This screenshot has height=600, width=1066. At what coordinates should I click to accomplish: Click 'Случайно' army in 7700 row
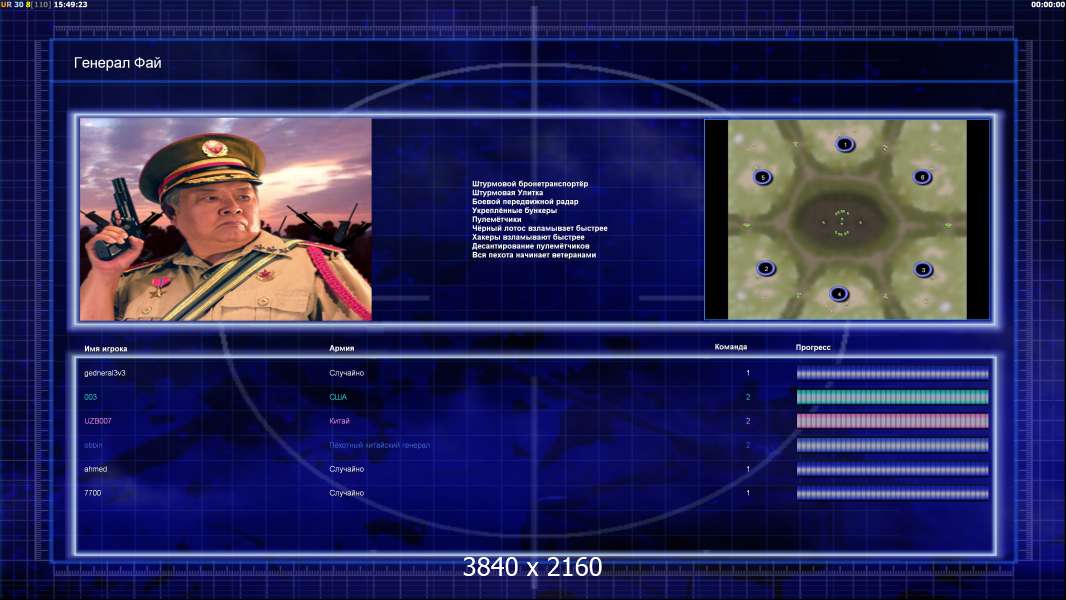pyautogui.click(x=347, y=493)
